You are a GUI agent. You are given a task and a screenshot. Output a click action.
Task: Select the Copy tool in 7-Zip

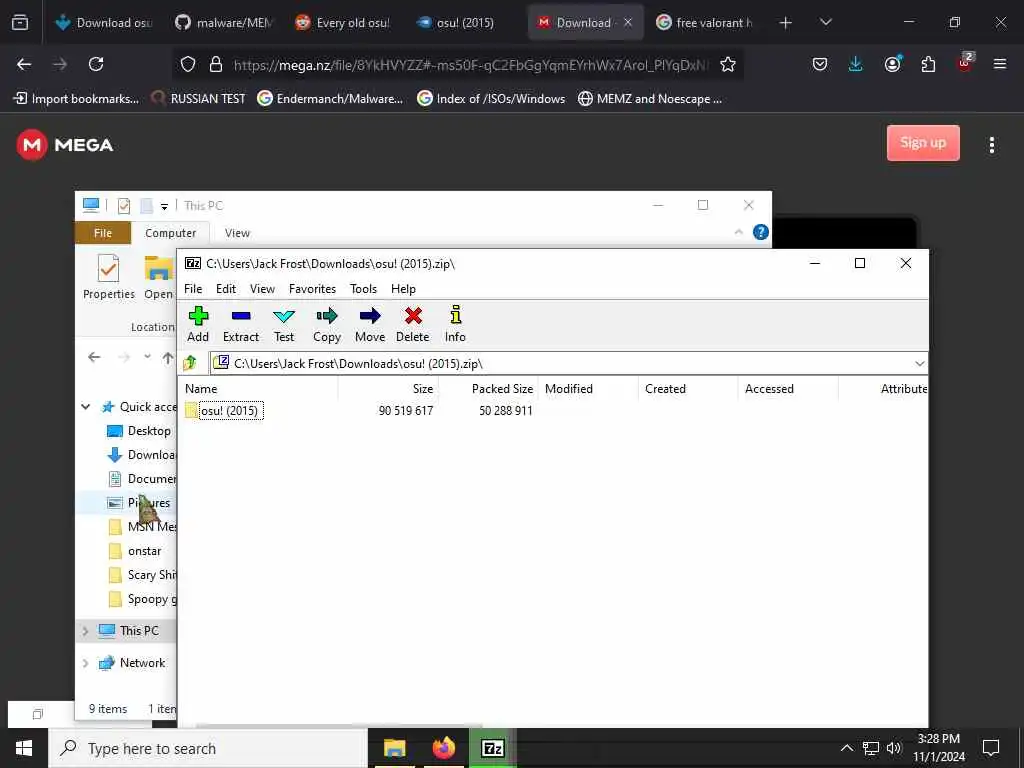pos(327,324)
